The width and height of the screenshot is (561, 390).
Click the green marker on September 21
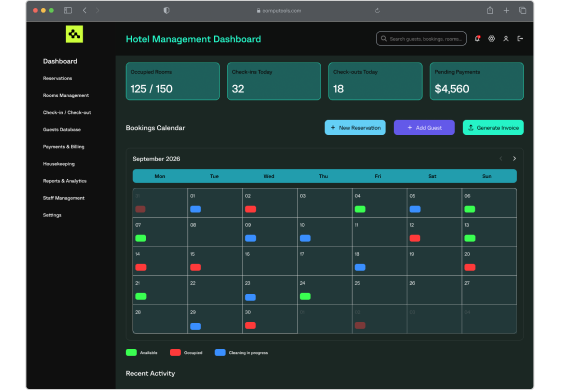coord(141,296)
